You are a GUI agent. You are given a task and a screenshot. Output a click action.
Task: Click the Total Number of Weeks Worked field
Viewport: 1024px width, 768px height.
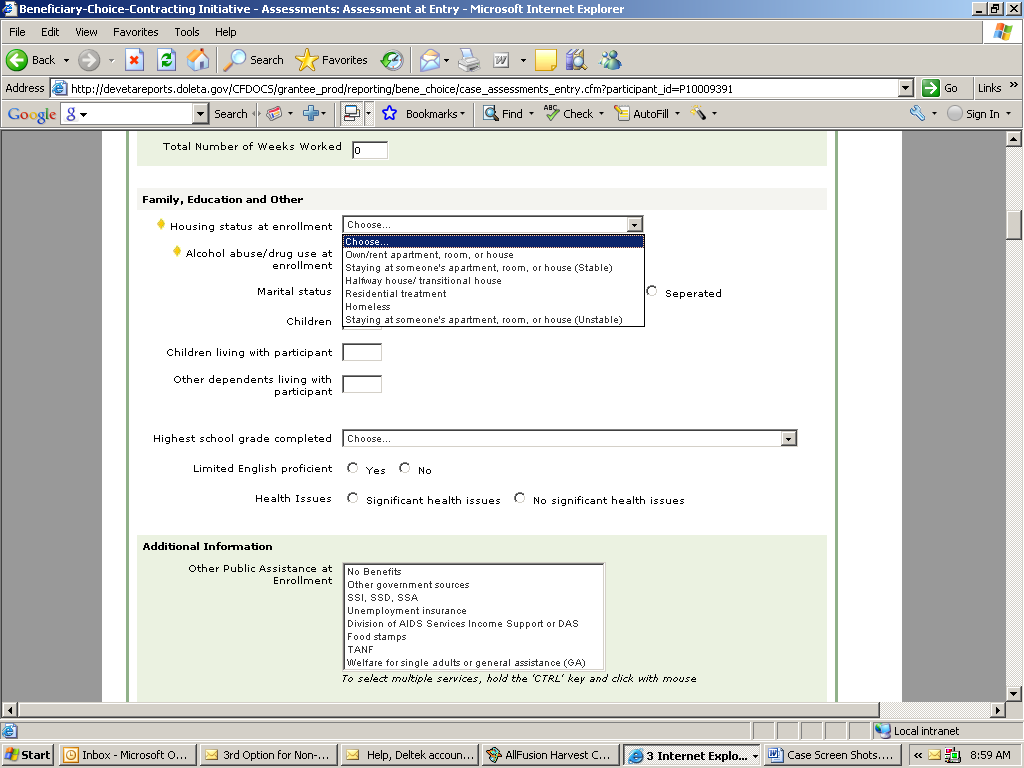pyautogui.click(x=369, y=150)
